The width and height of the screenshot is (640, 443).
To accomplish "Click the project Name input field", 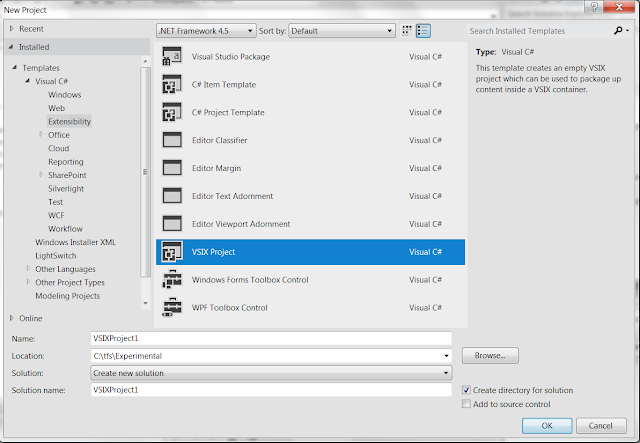I will coord(271,338).
